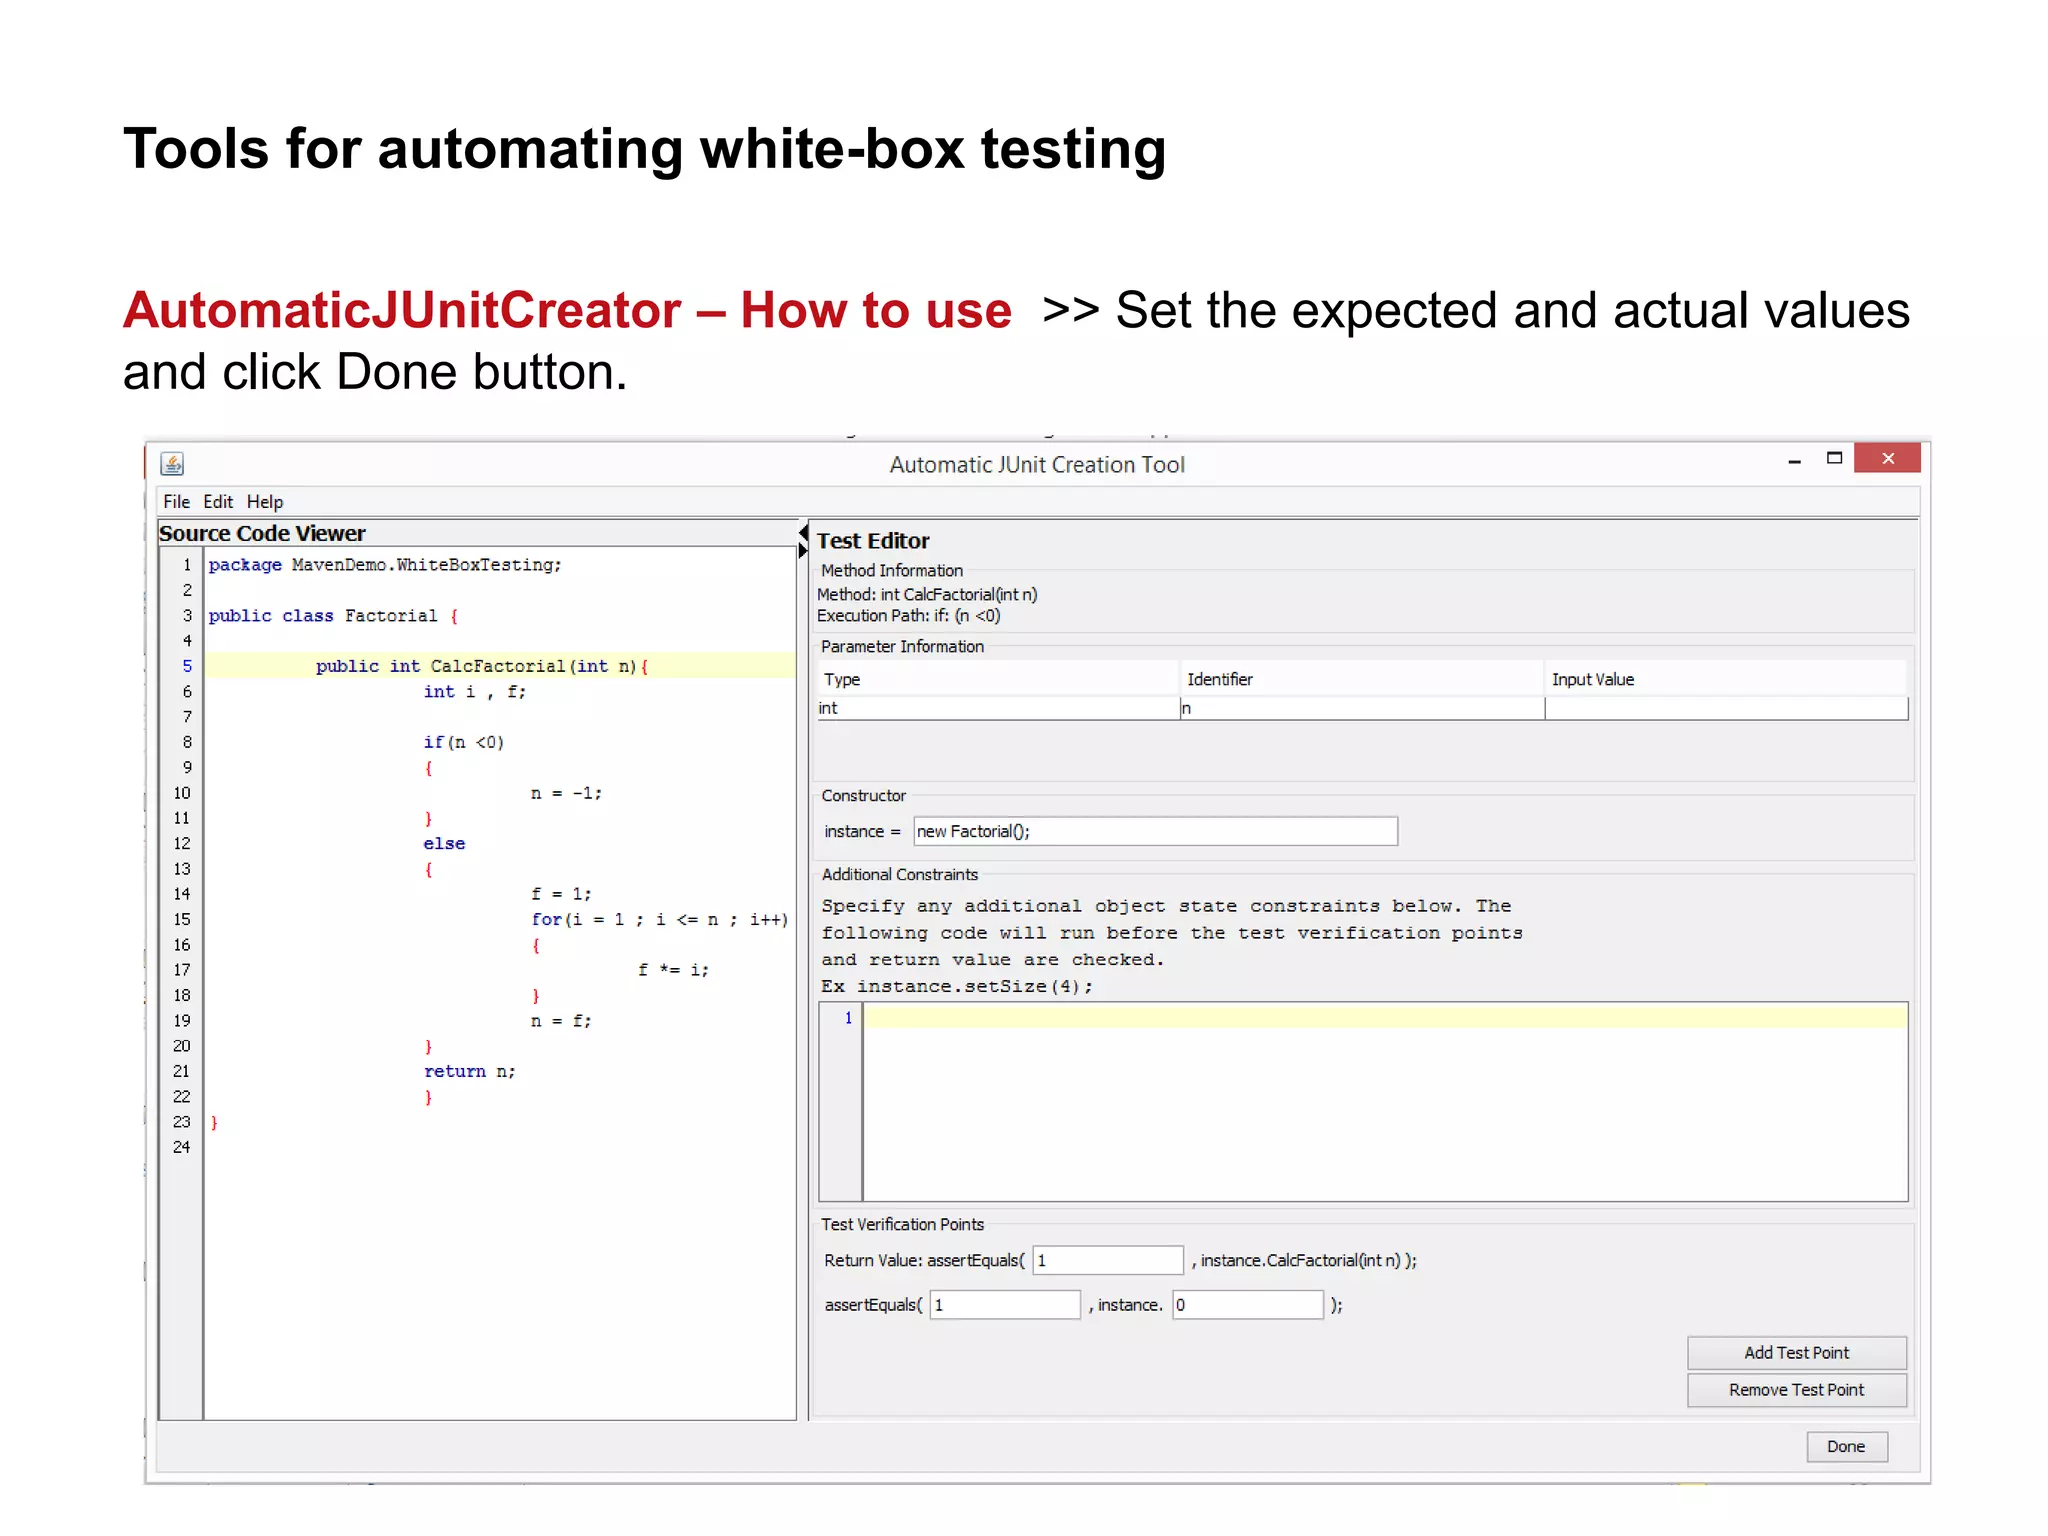Click line number 1 in constraints editor

[848, 1018]
